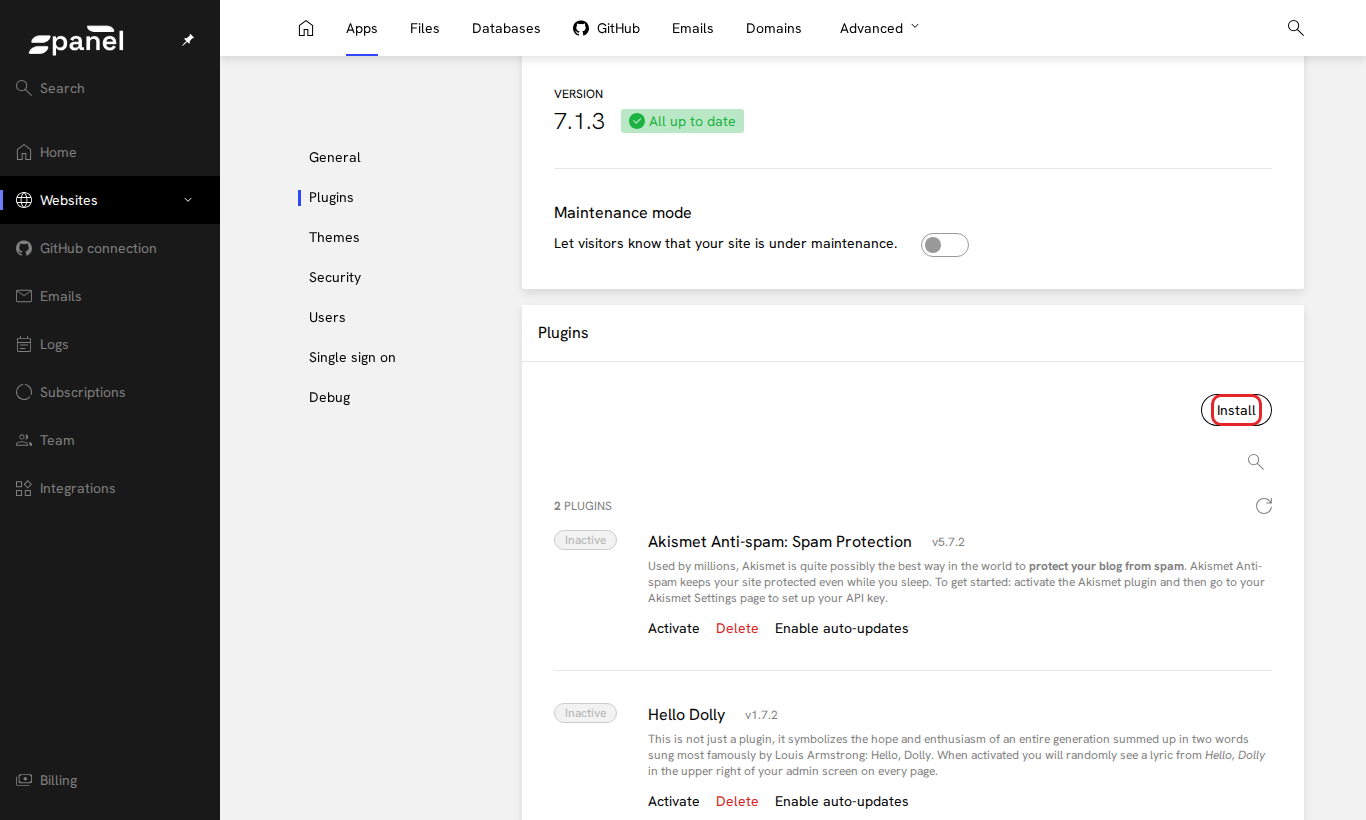1366x820 pixels.
Task: Open the Single sign on section
Action: click(x=352, y=357)
